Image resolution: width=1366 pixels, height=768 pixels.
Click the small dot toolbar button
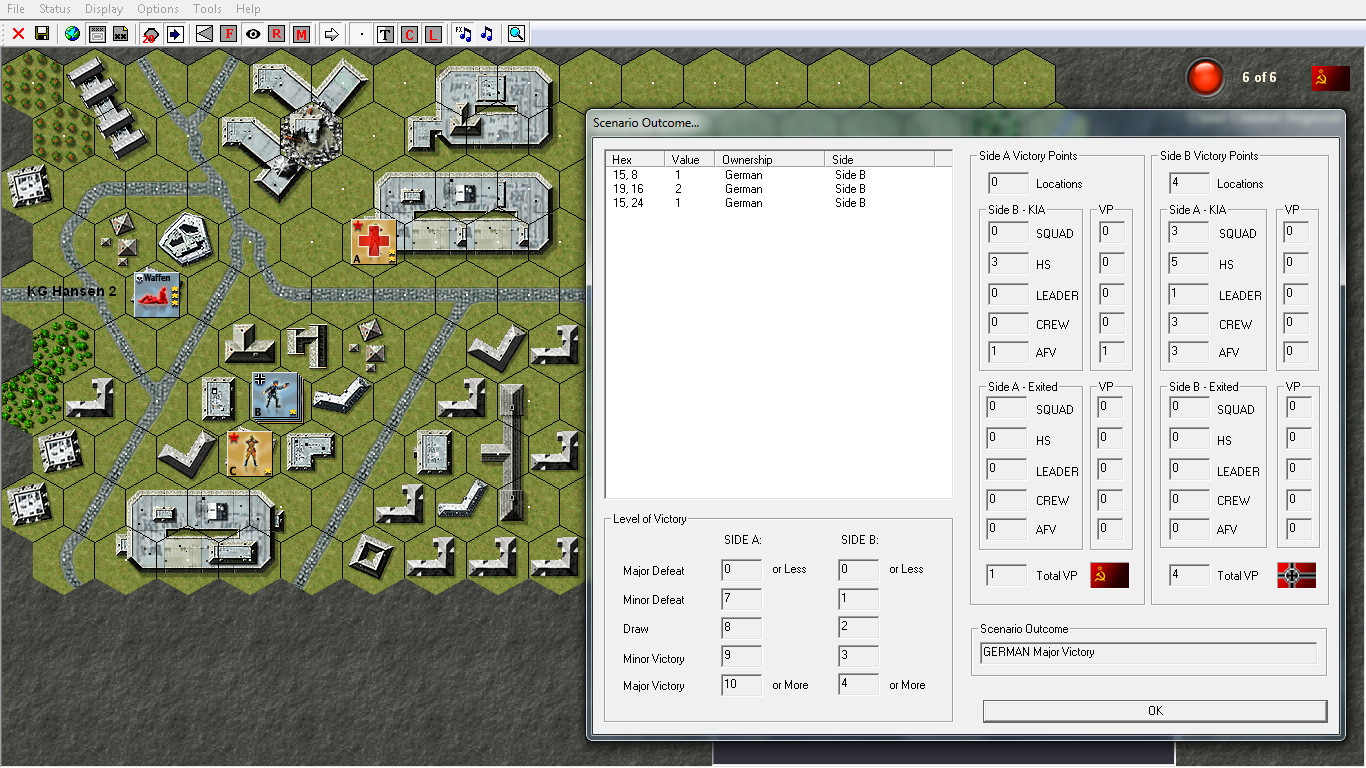pyautogui.click(x=362, y=34)
